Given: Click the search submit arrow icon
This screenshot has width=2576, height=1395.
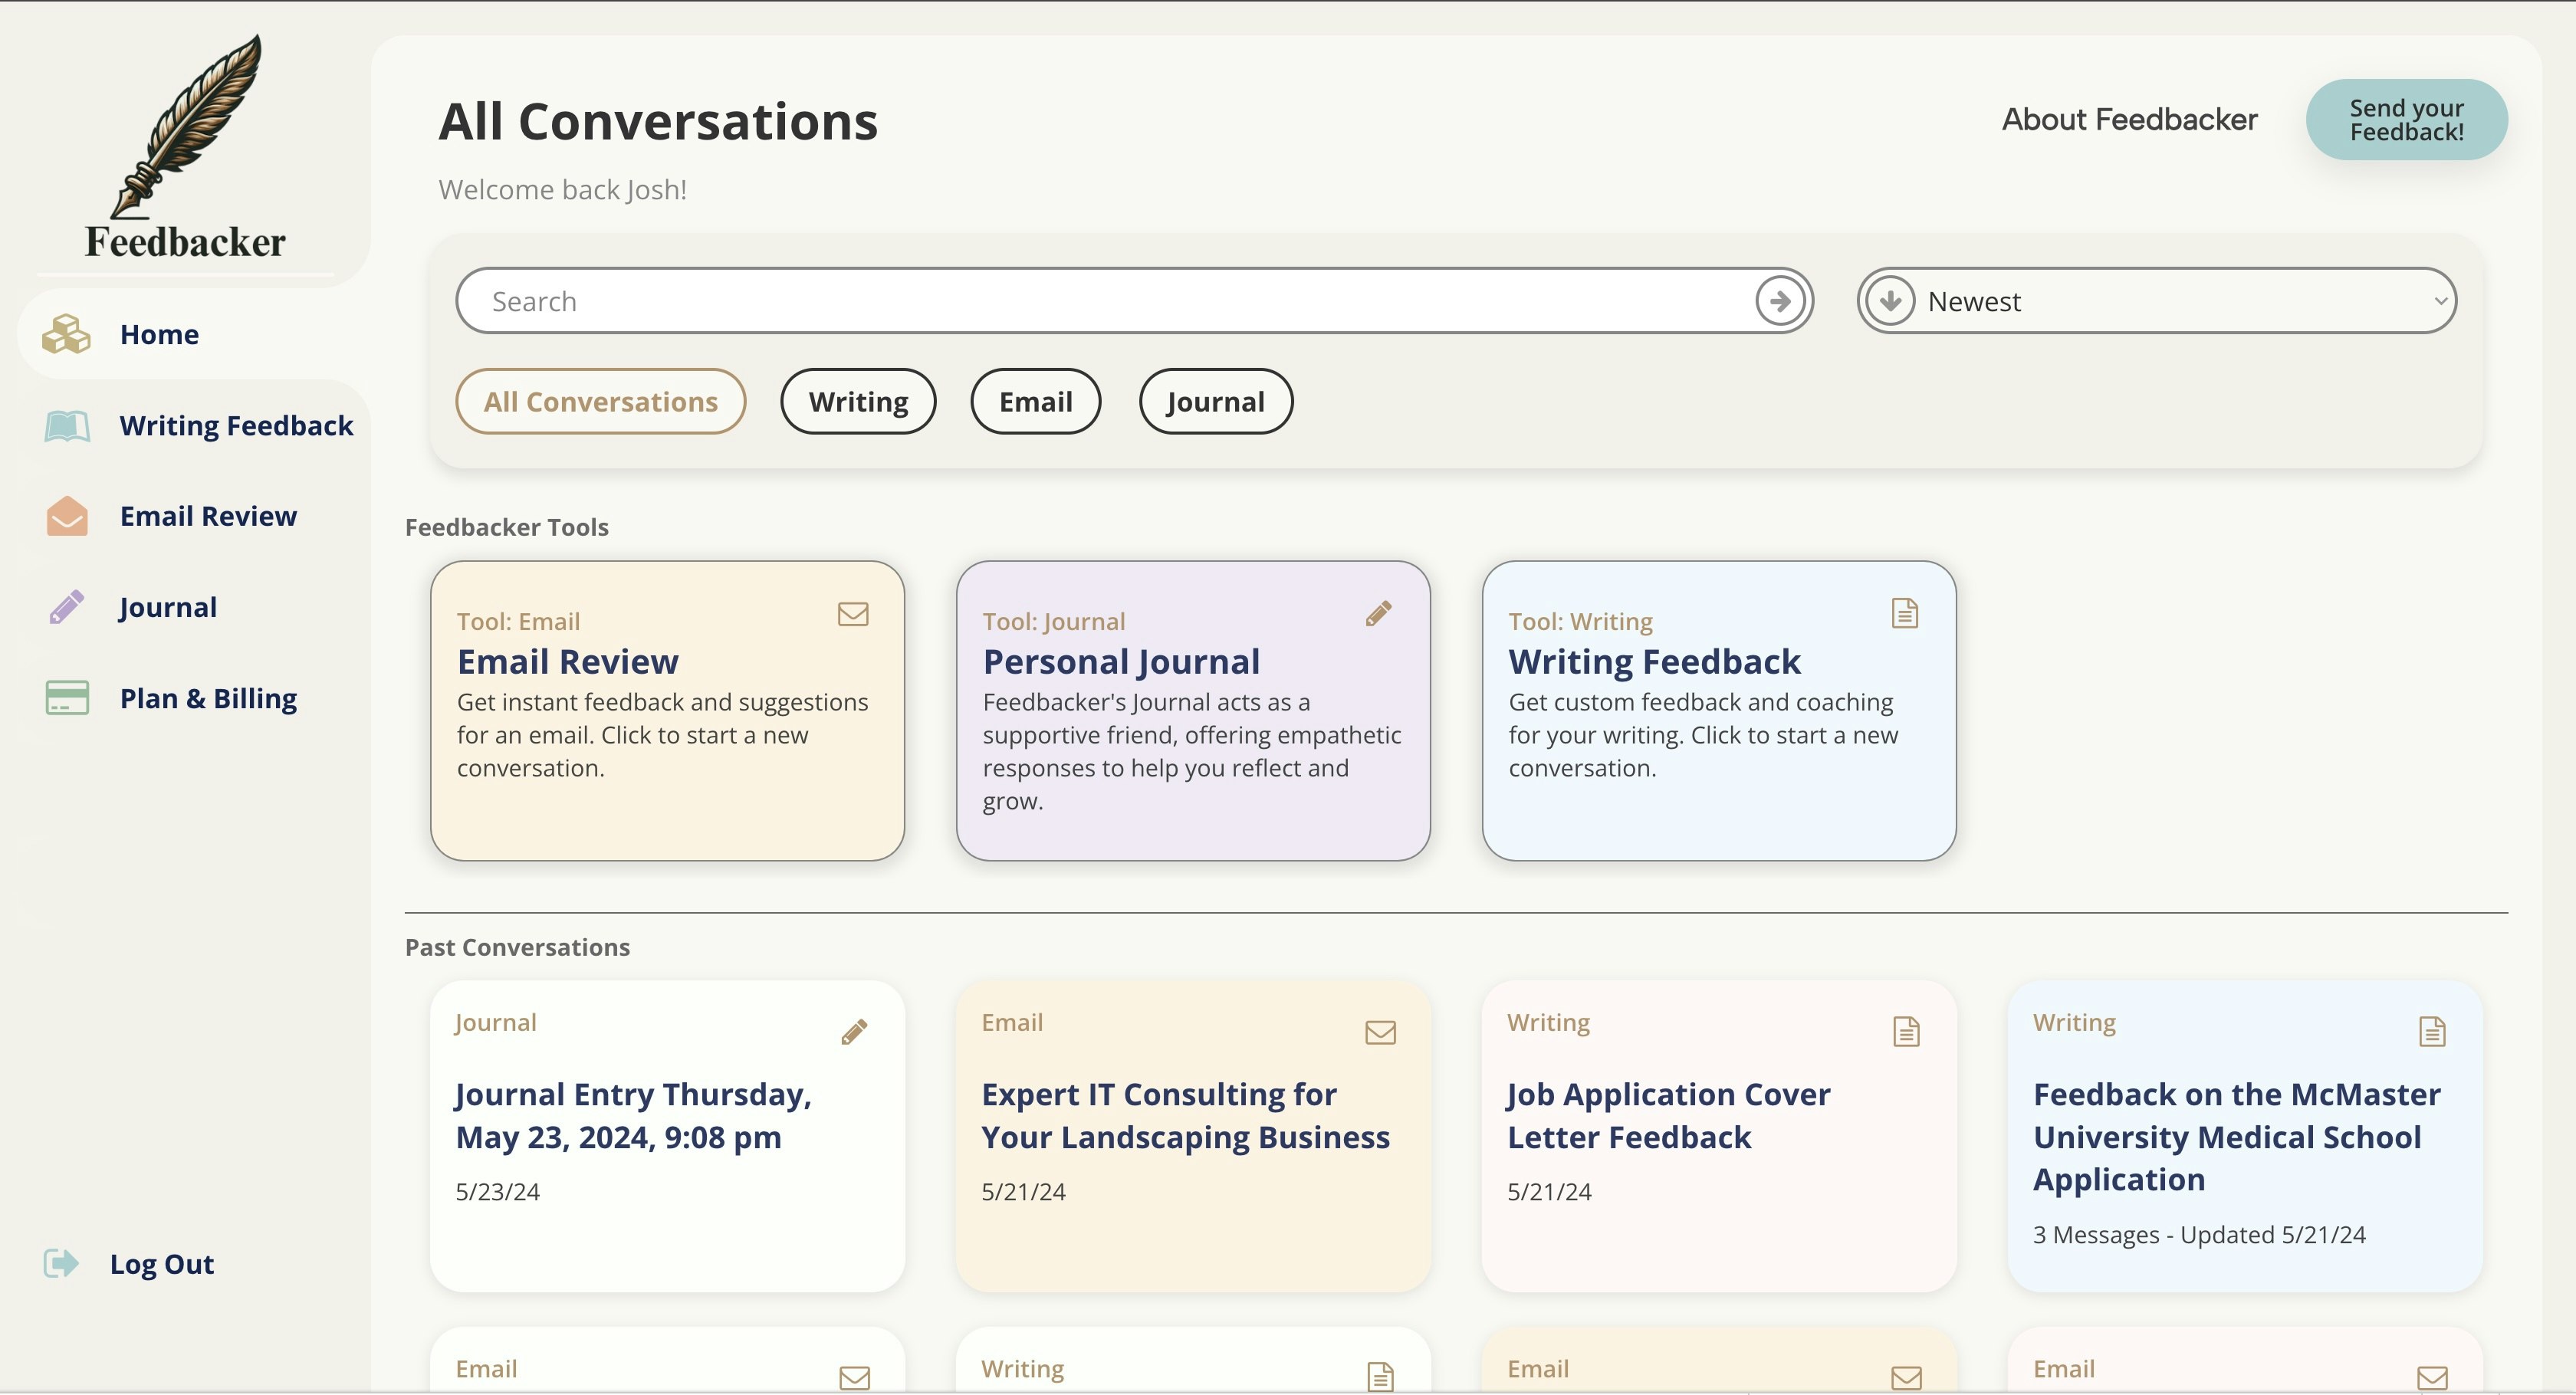Looking at the screenshot, I should click(1780, 301).
